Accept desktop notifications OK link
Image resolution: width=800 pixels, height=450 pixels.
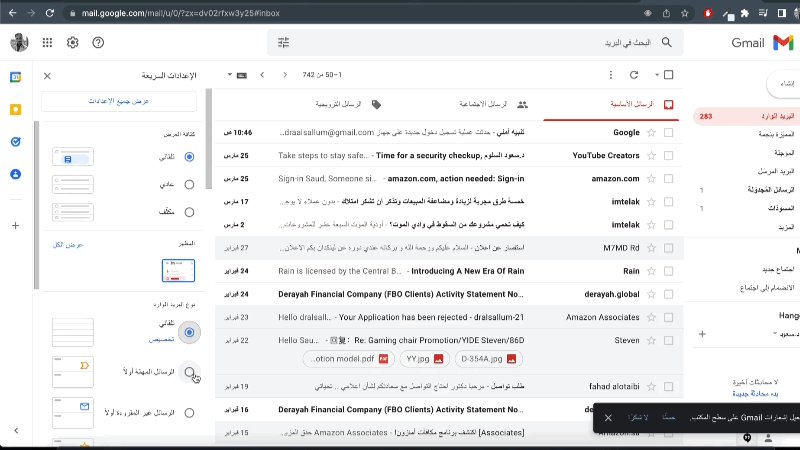point(668,417)
